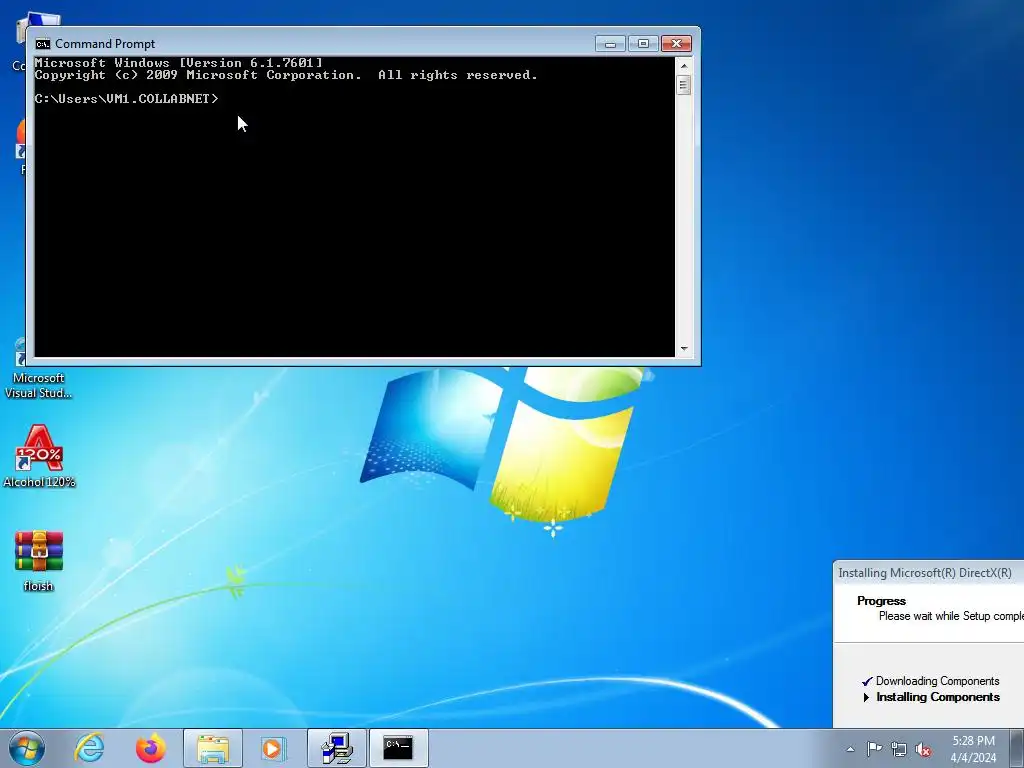Open Action Center flag icon
Viewport: 1024px width, 768px height.
(874, 749)
